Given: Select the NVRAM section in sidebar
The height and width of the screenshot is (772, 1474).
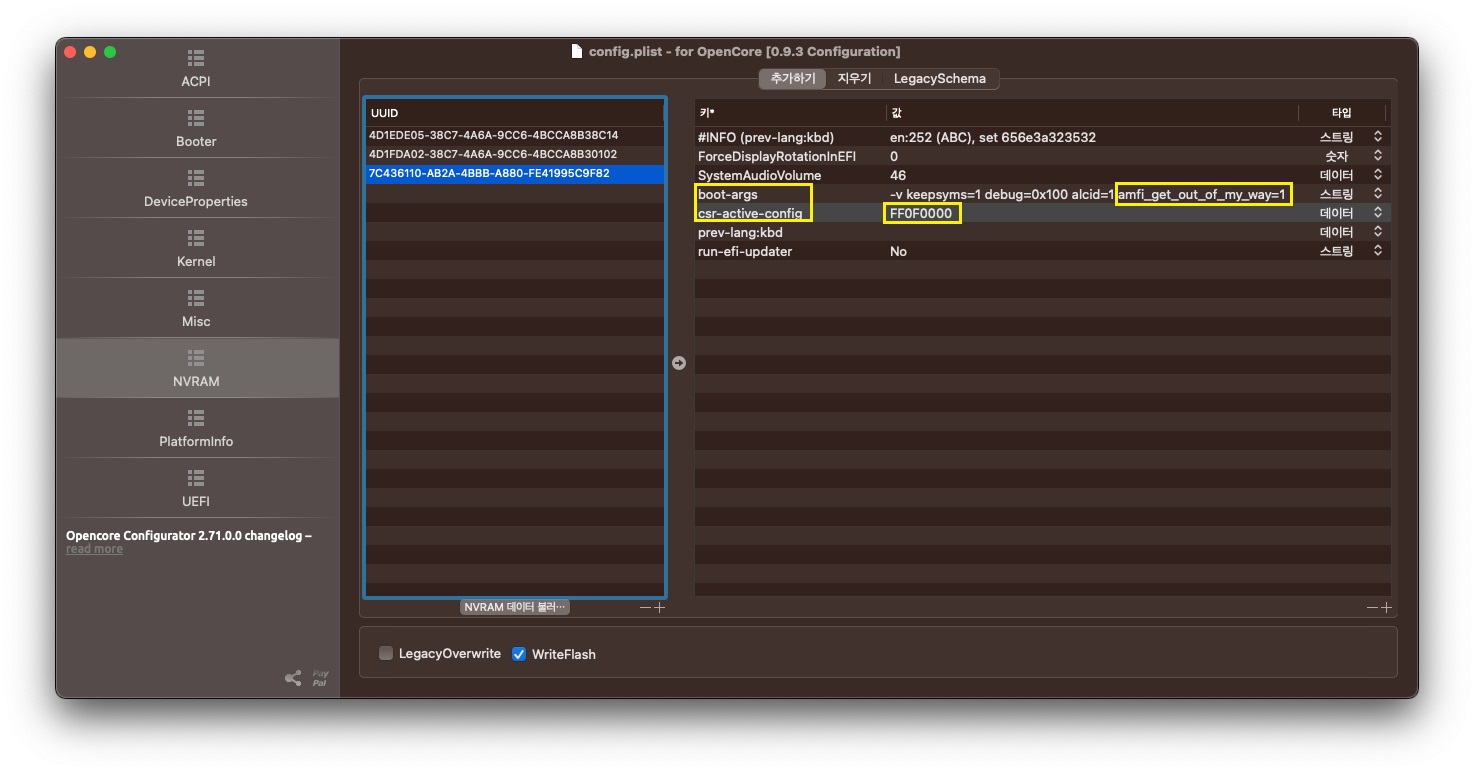Looking at the screenshot, I should pos(196,368).
